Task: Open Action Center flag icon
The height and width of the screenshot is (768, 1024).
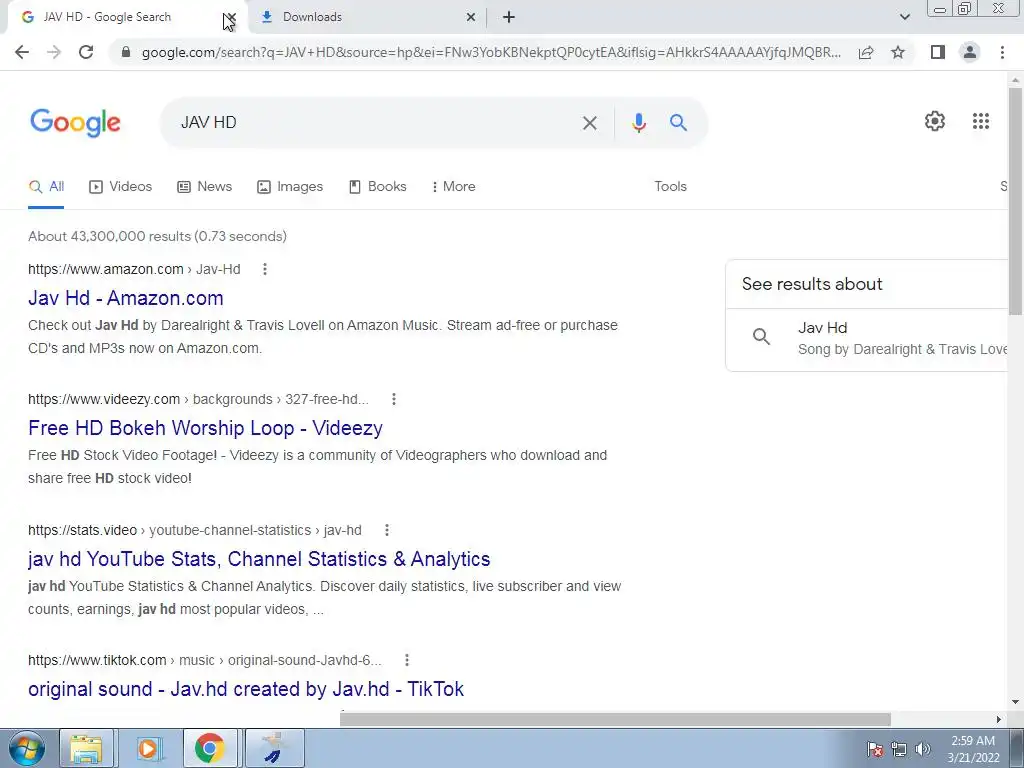Action: click(874, 749)
